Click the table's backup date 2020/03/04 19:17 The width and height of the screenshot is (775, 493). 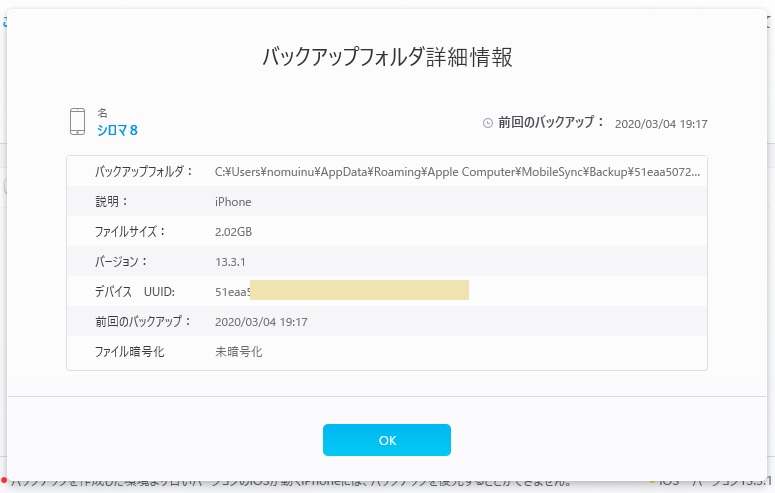[x=261, y=322]
